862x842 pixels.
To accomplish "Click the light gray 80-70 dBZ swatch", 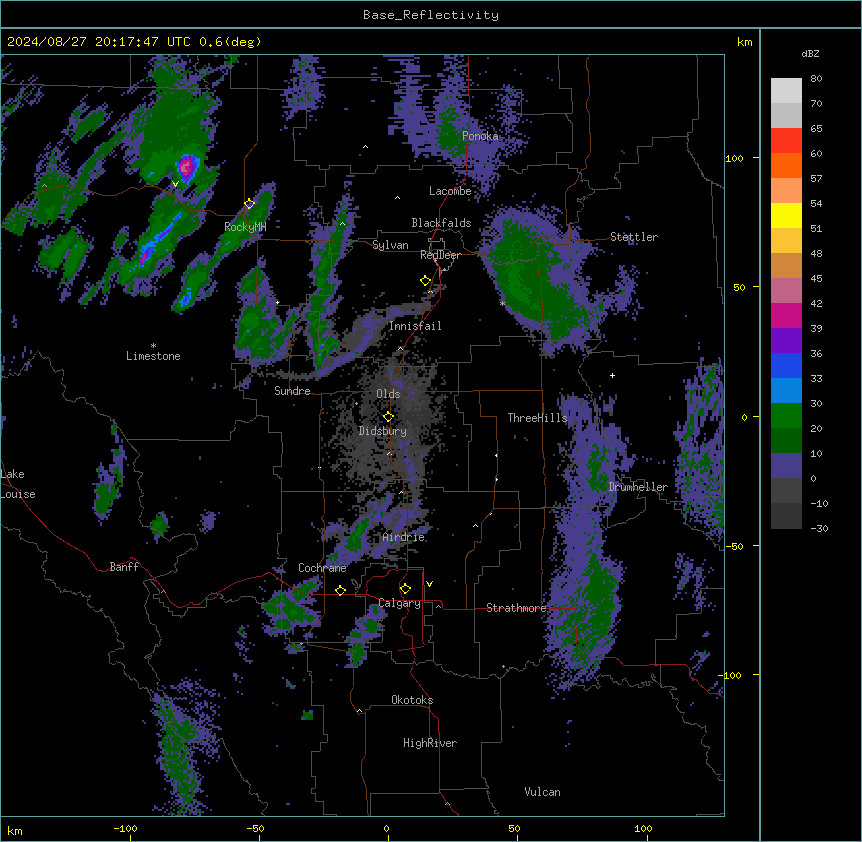I will pos(786,91).
